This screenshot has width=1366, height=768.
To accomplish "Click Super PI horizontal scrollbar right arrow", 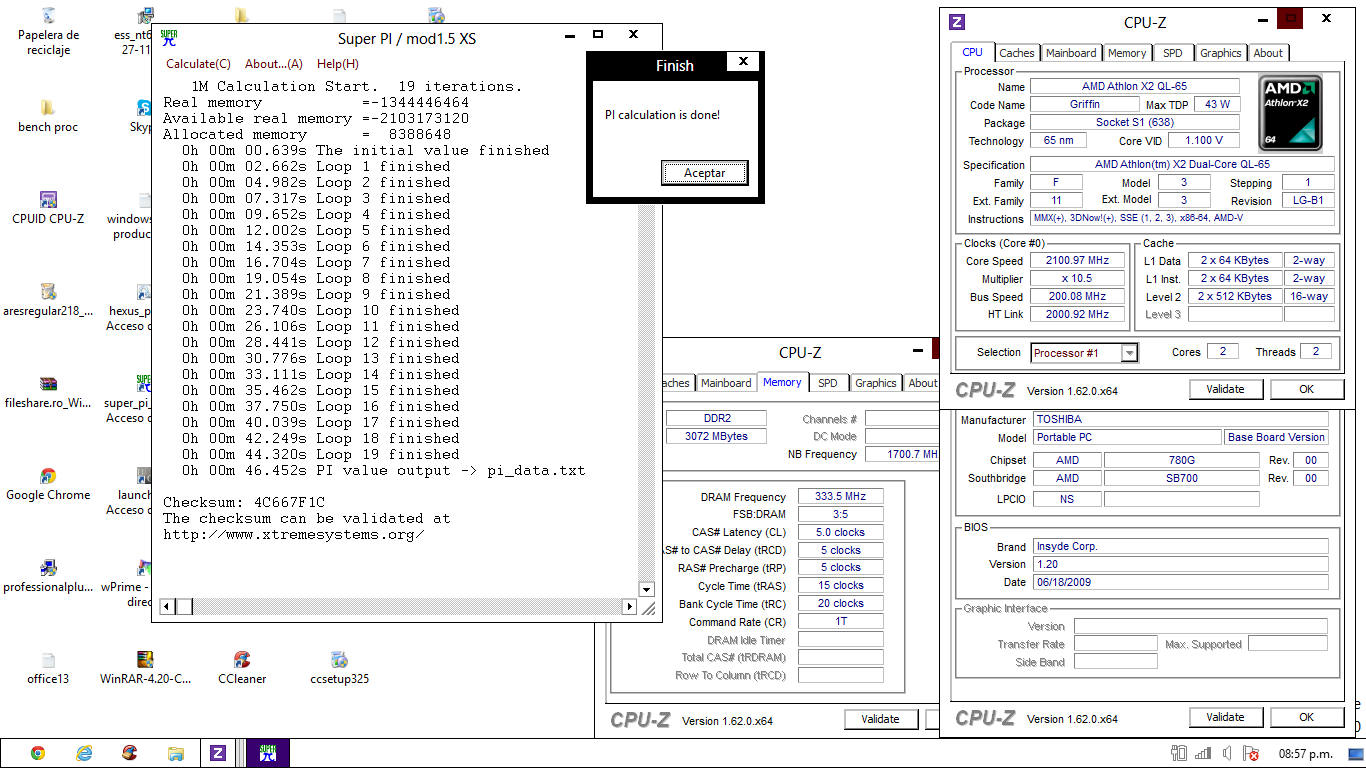I will pos(629,606).
